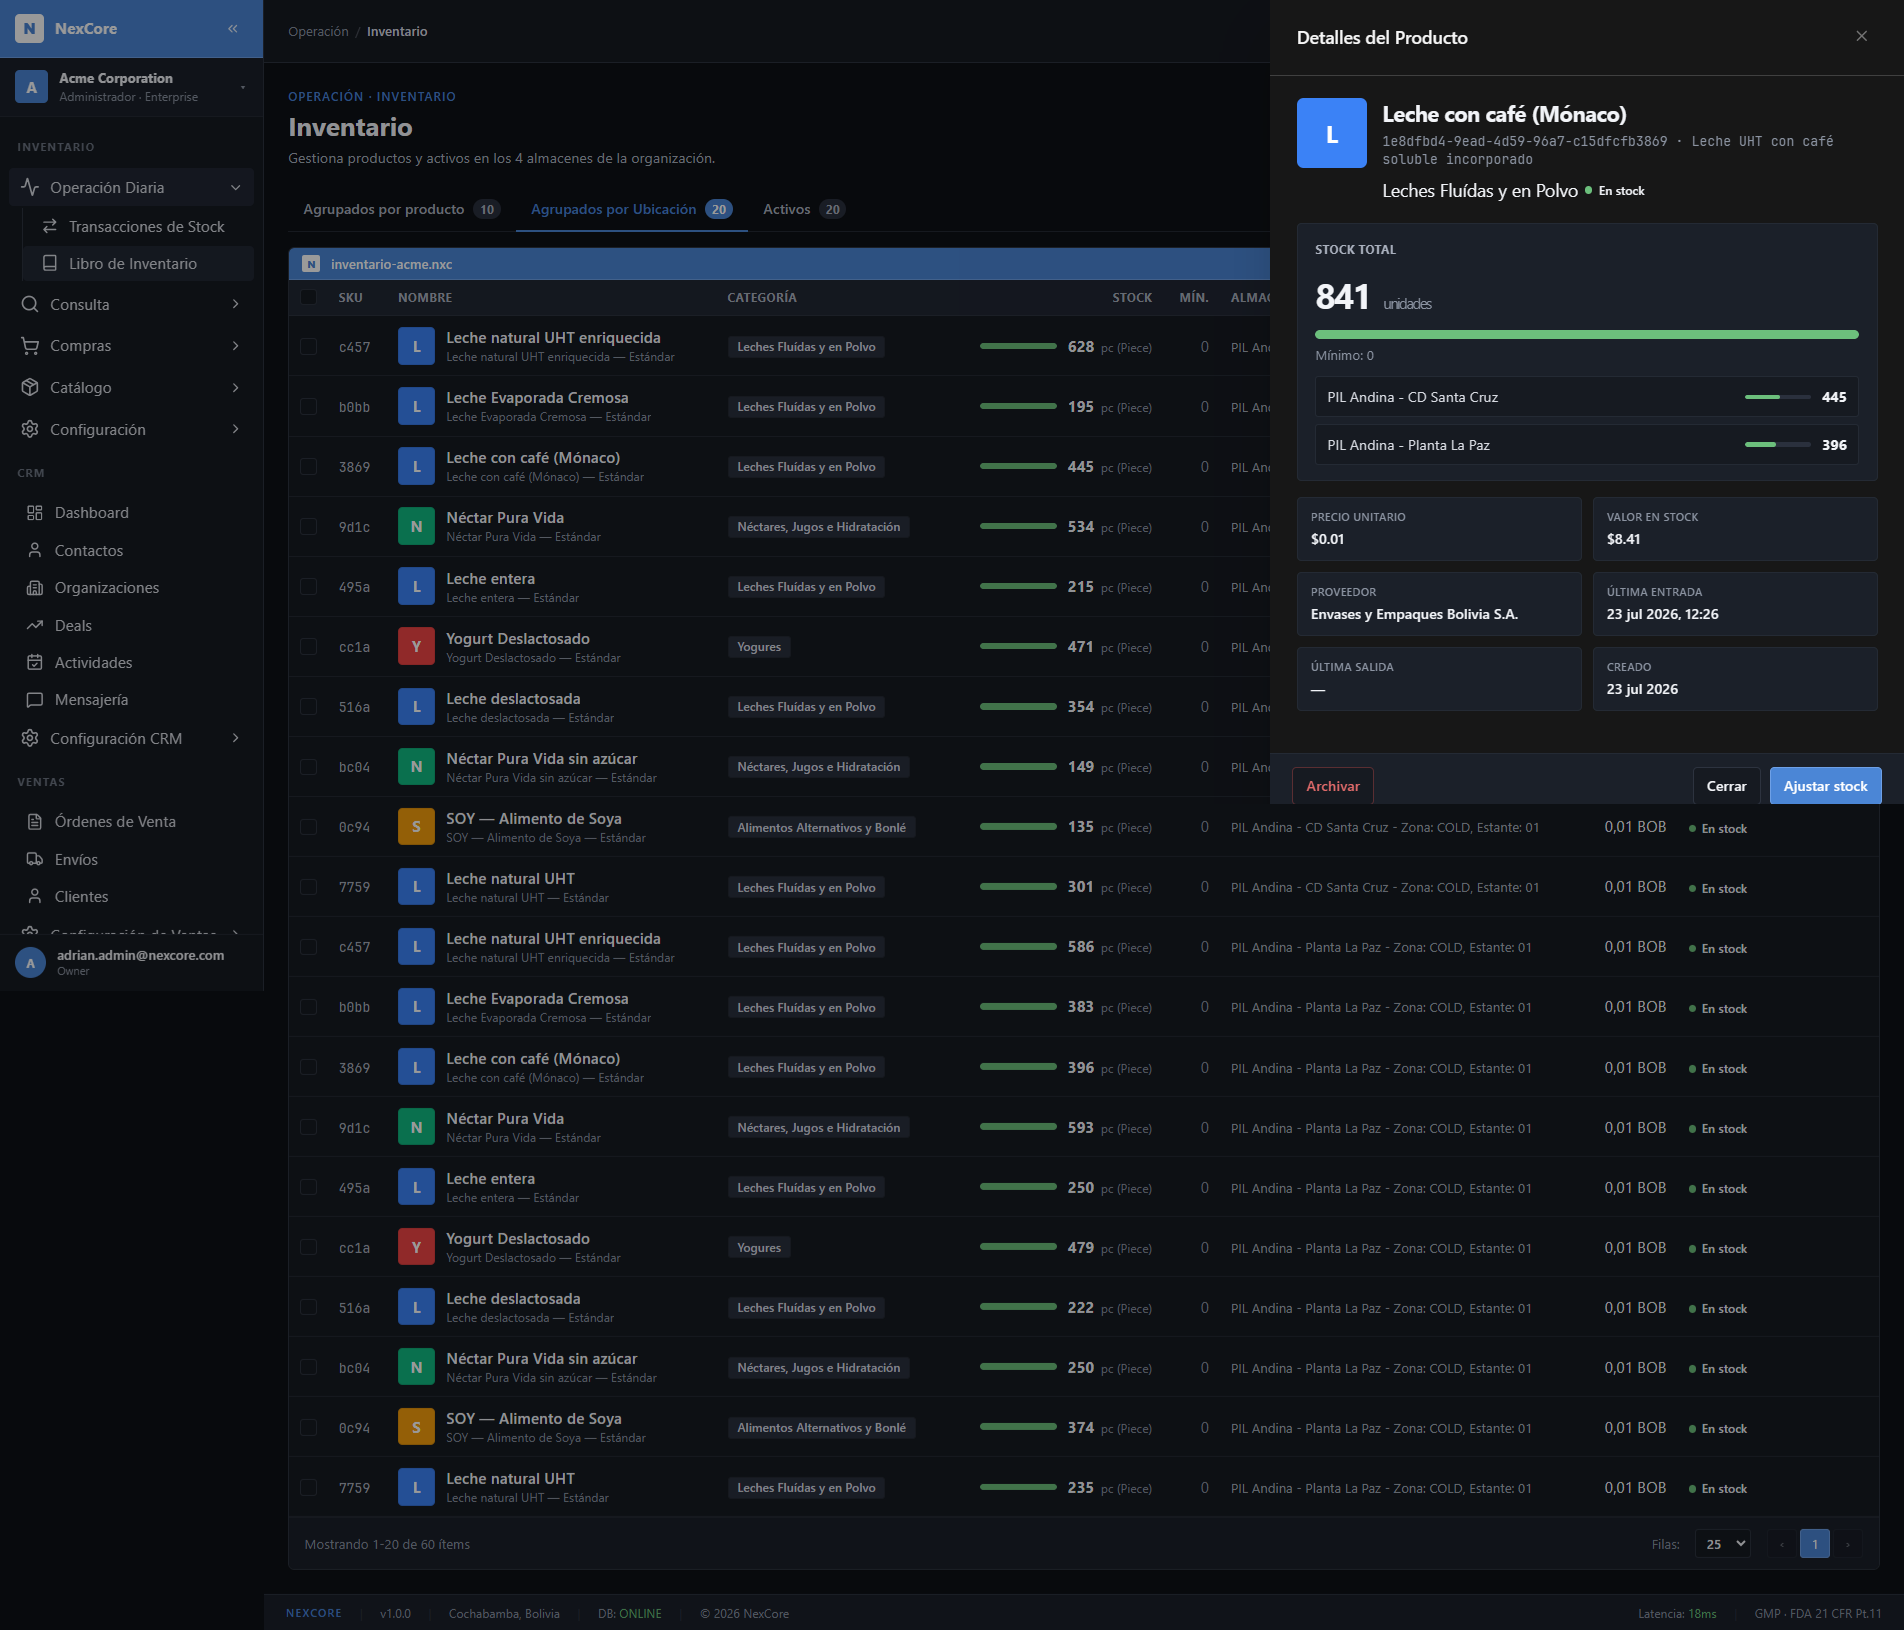Click the Contactos person icon
The image size is (1904, 1630).
35,550
